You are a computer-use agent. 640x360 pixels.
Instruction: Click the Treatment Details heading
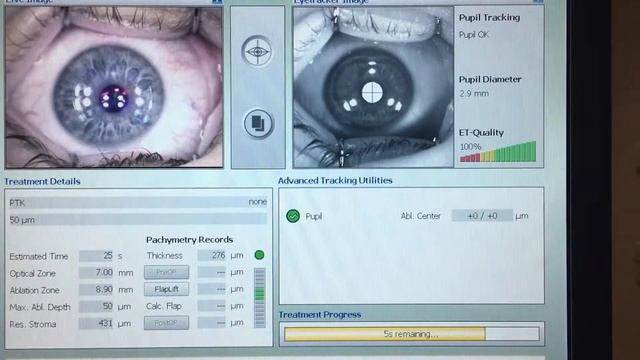pos(42,181)
